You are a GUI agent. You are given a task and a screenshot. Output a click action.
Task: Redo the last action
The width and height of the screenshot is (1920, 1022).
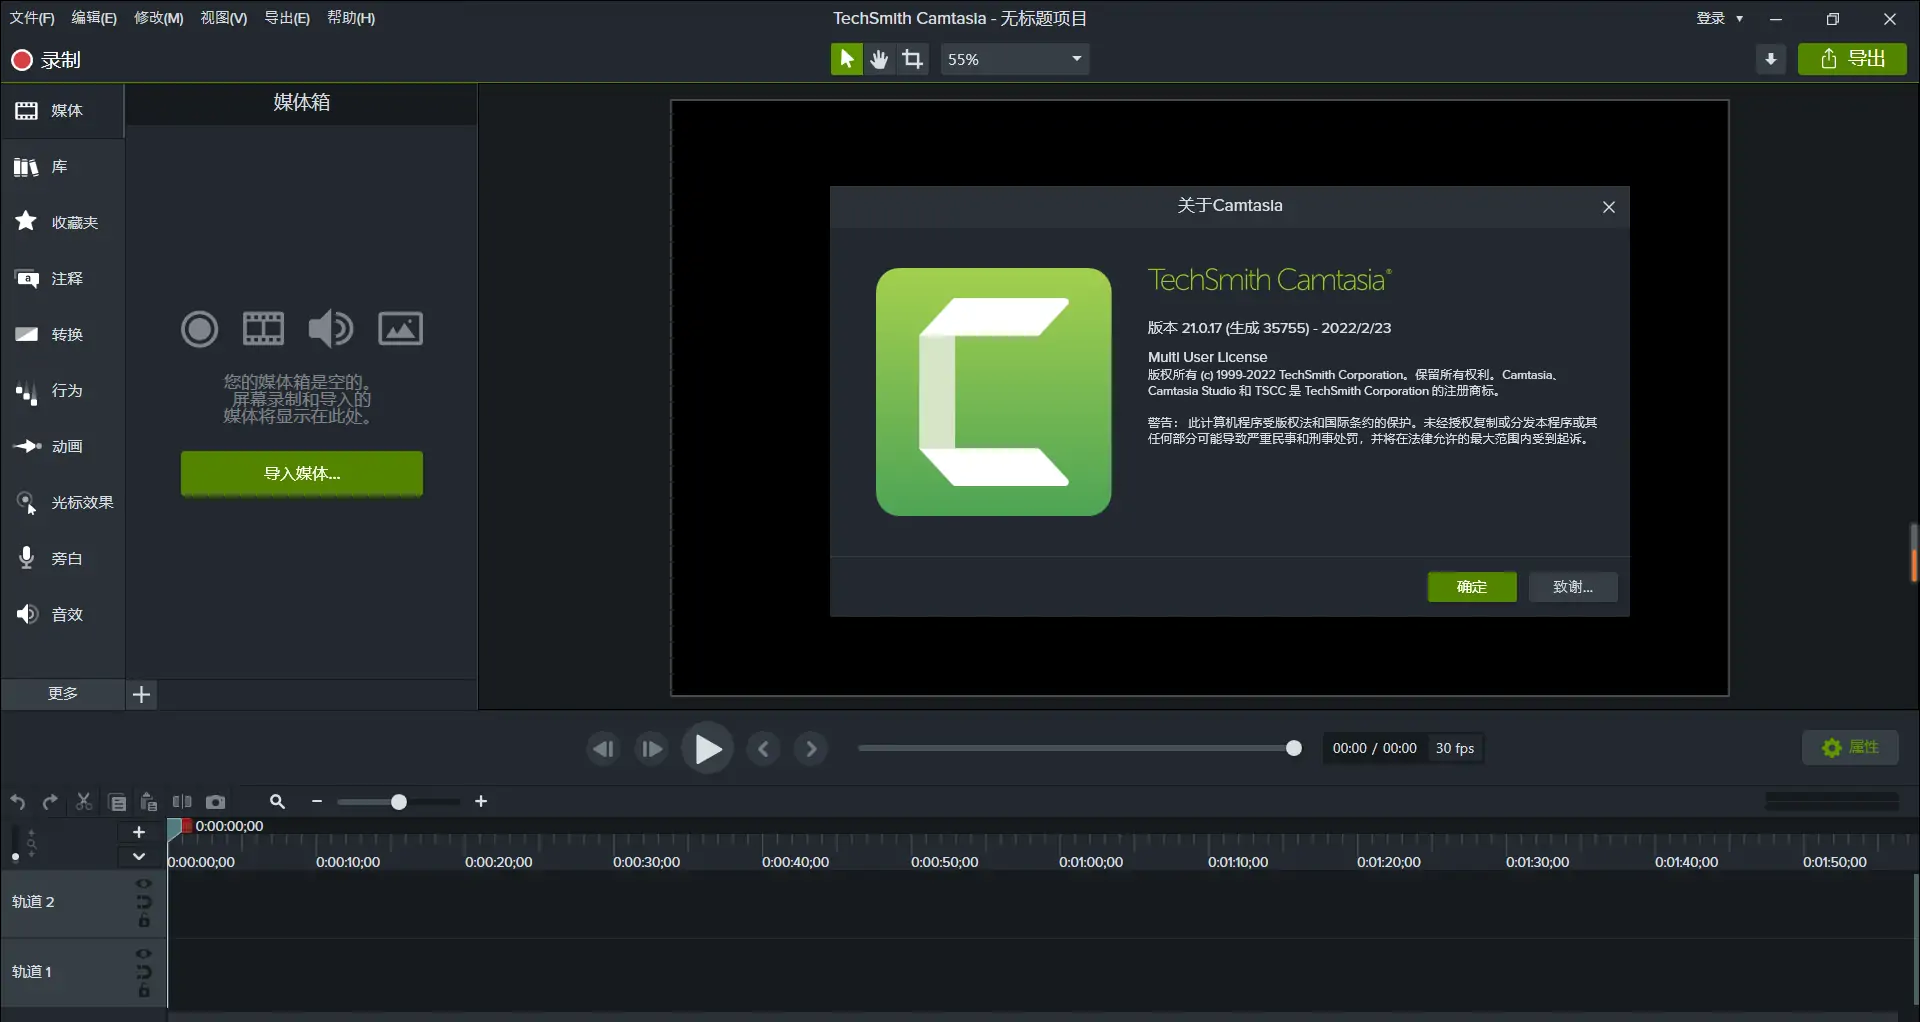point(50,802)
